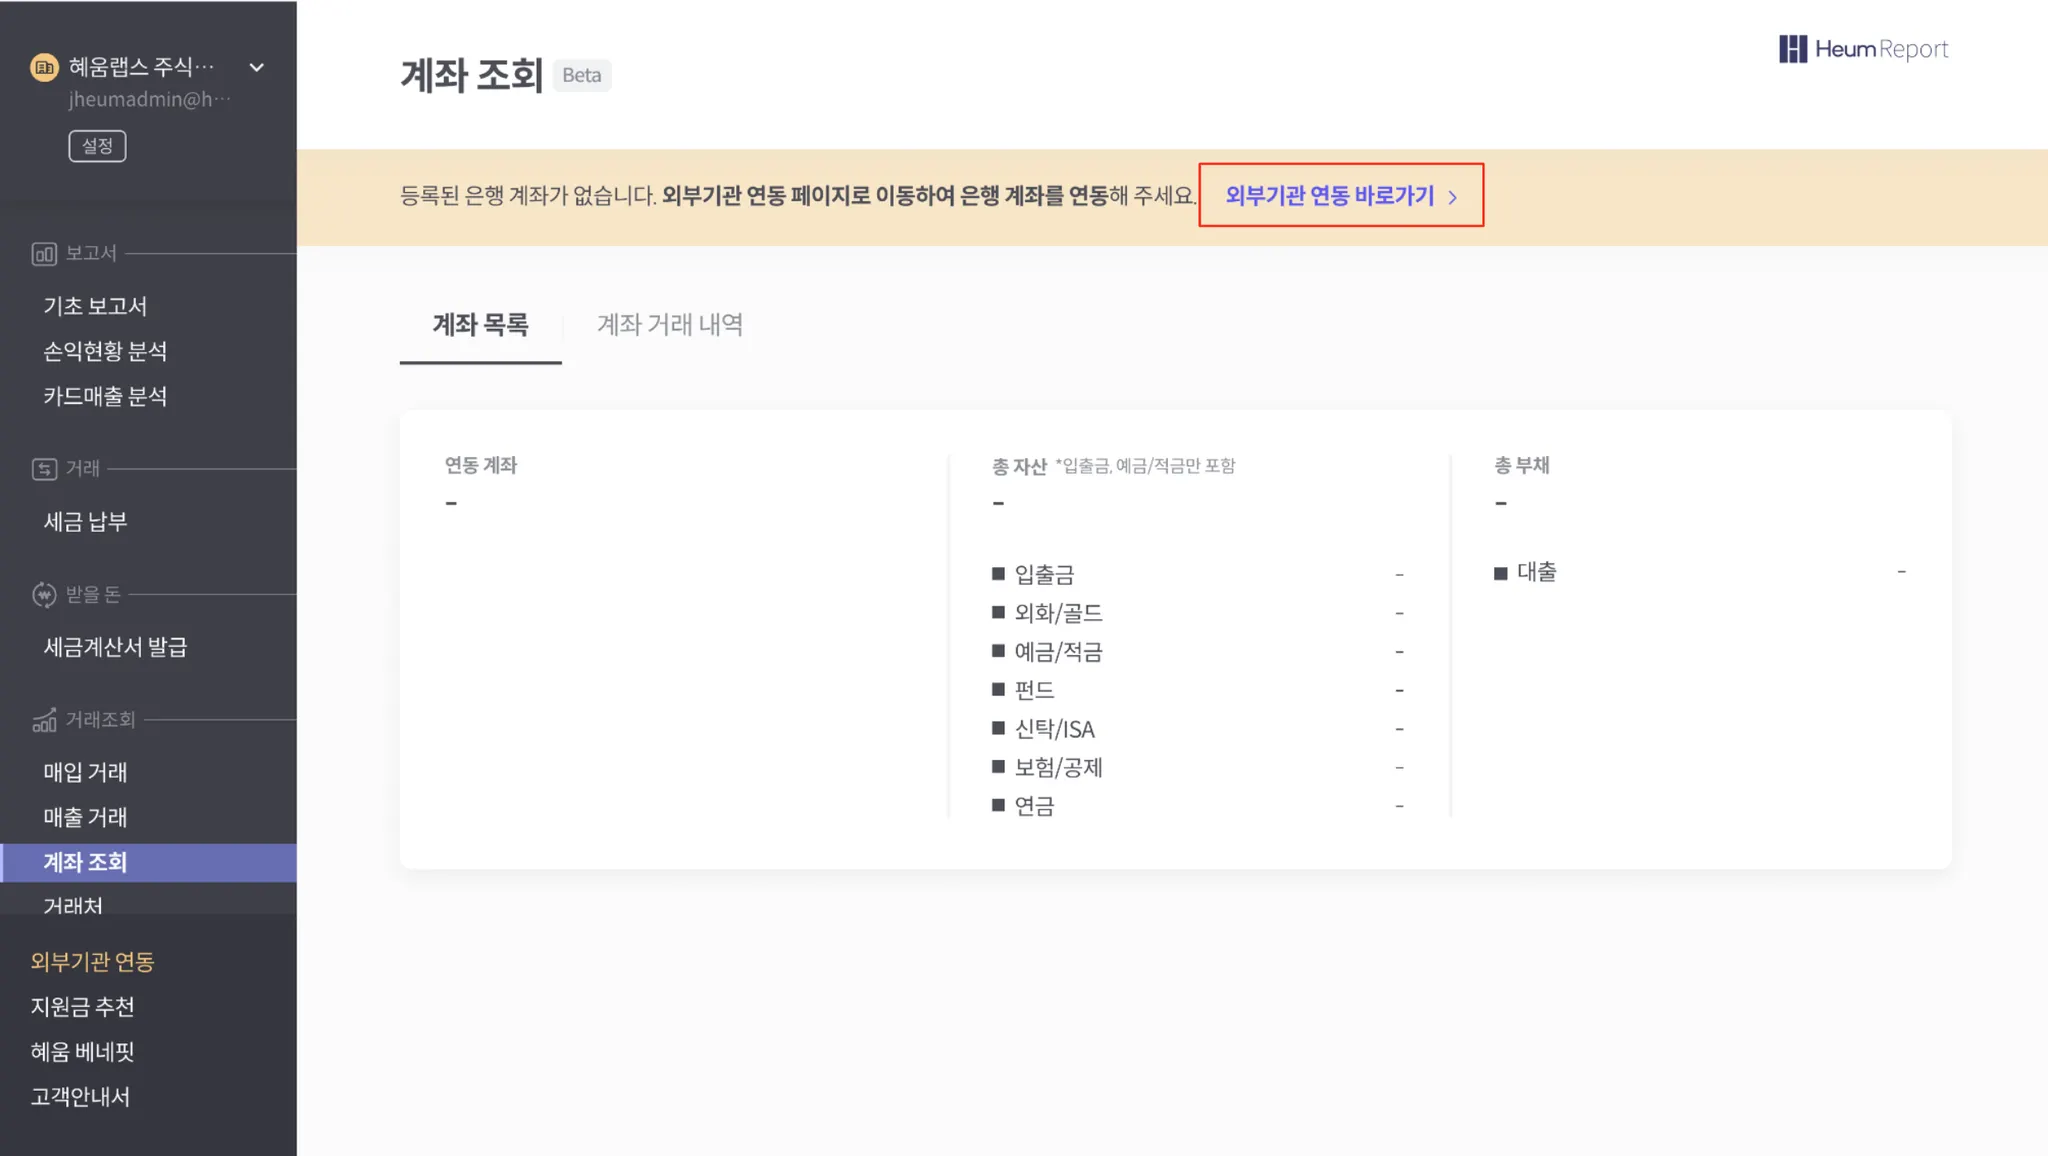
Task: Click the 받을 돈 won-coin icon
Action: 44,595
